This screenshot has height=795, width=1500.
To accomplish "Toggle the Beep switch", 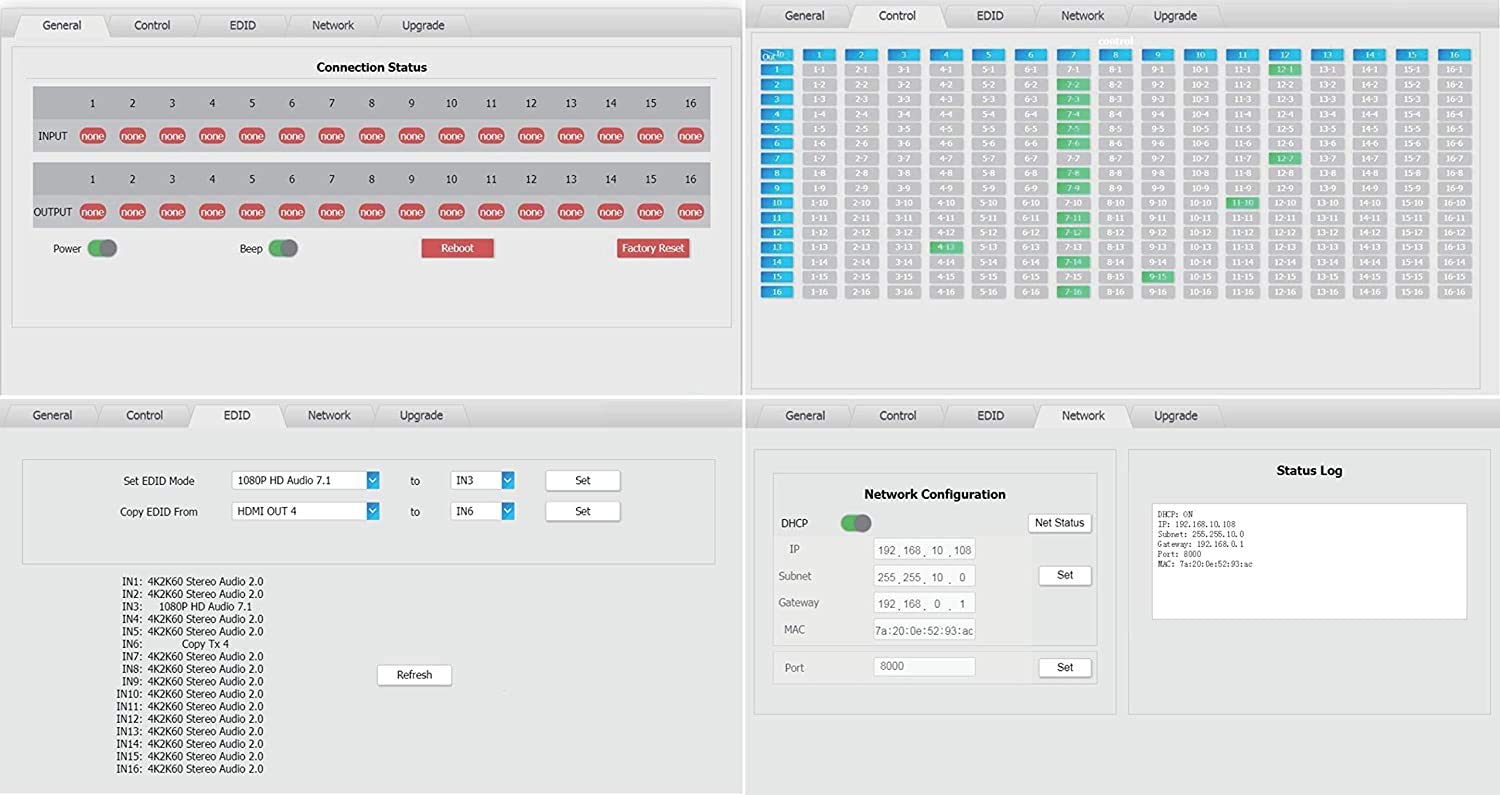I will click(x=283, y=248).
